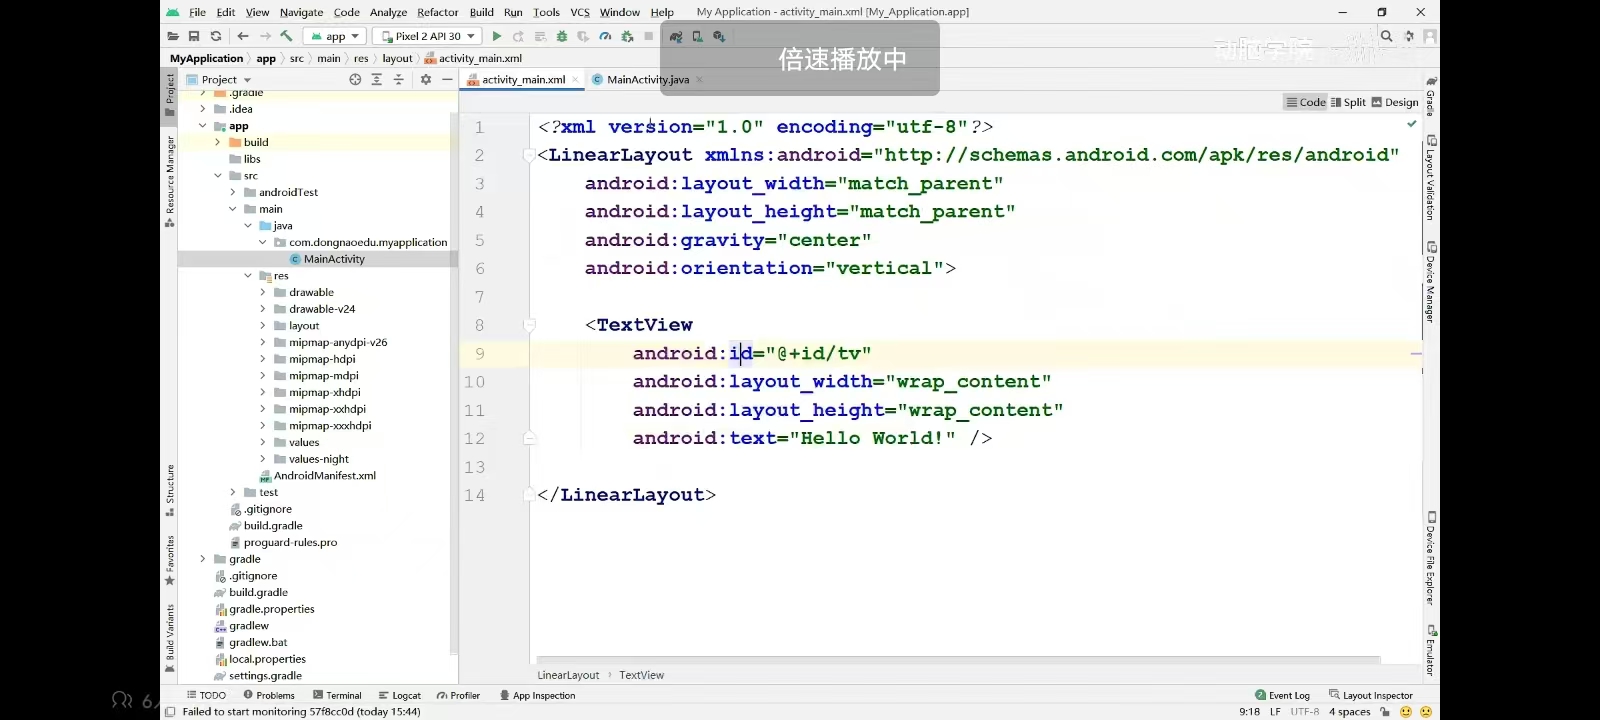
Task: Open the Refactor menu
Action: tap(437, 12)
